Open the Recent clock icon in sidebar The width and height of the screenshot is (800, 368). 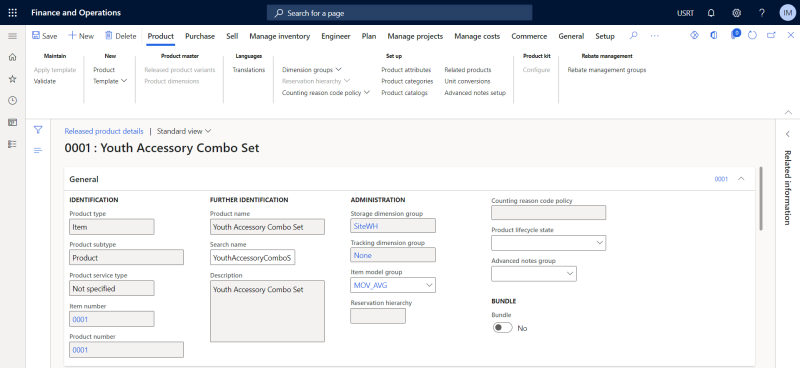coord(13,101)
